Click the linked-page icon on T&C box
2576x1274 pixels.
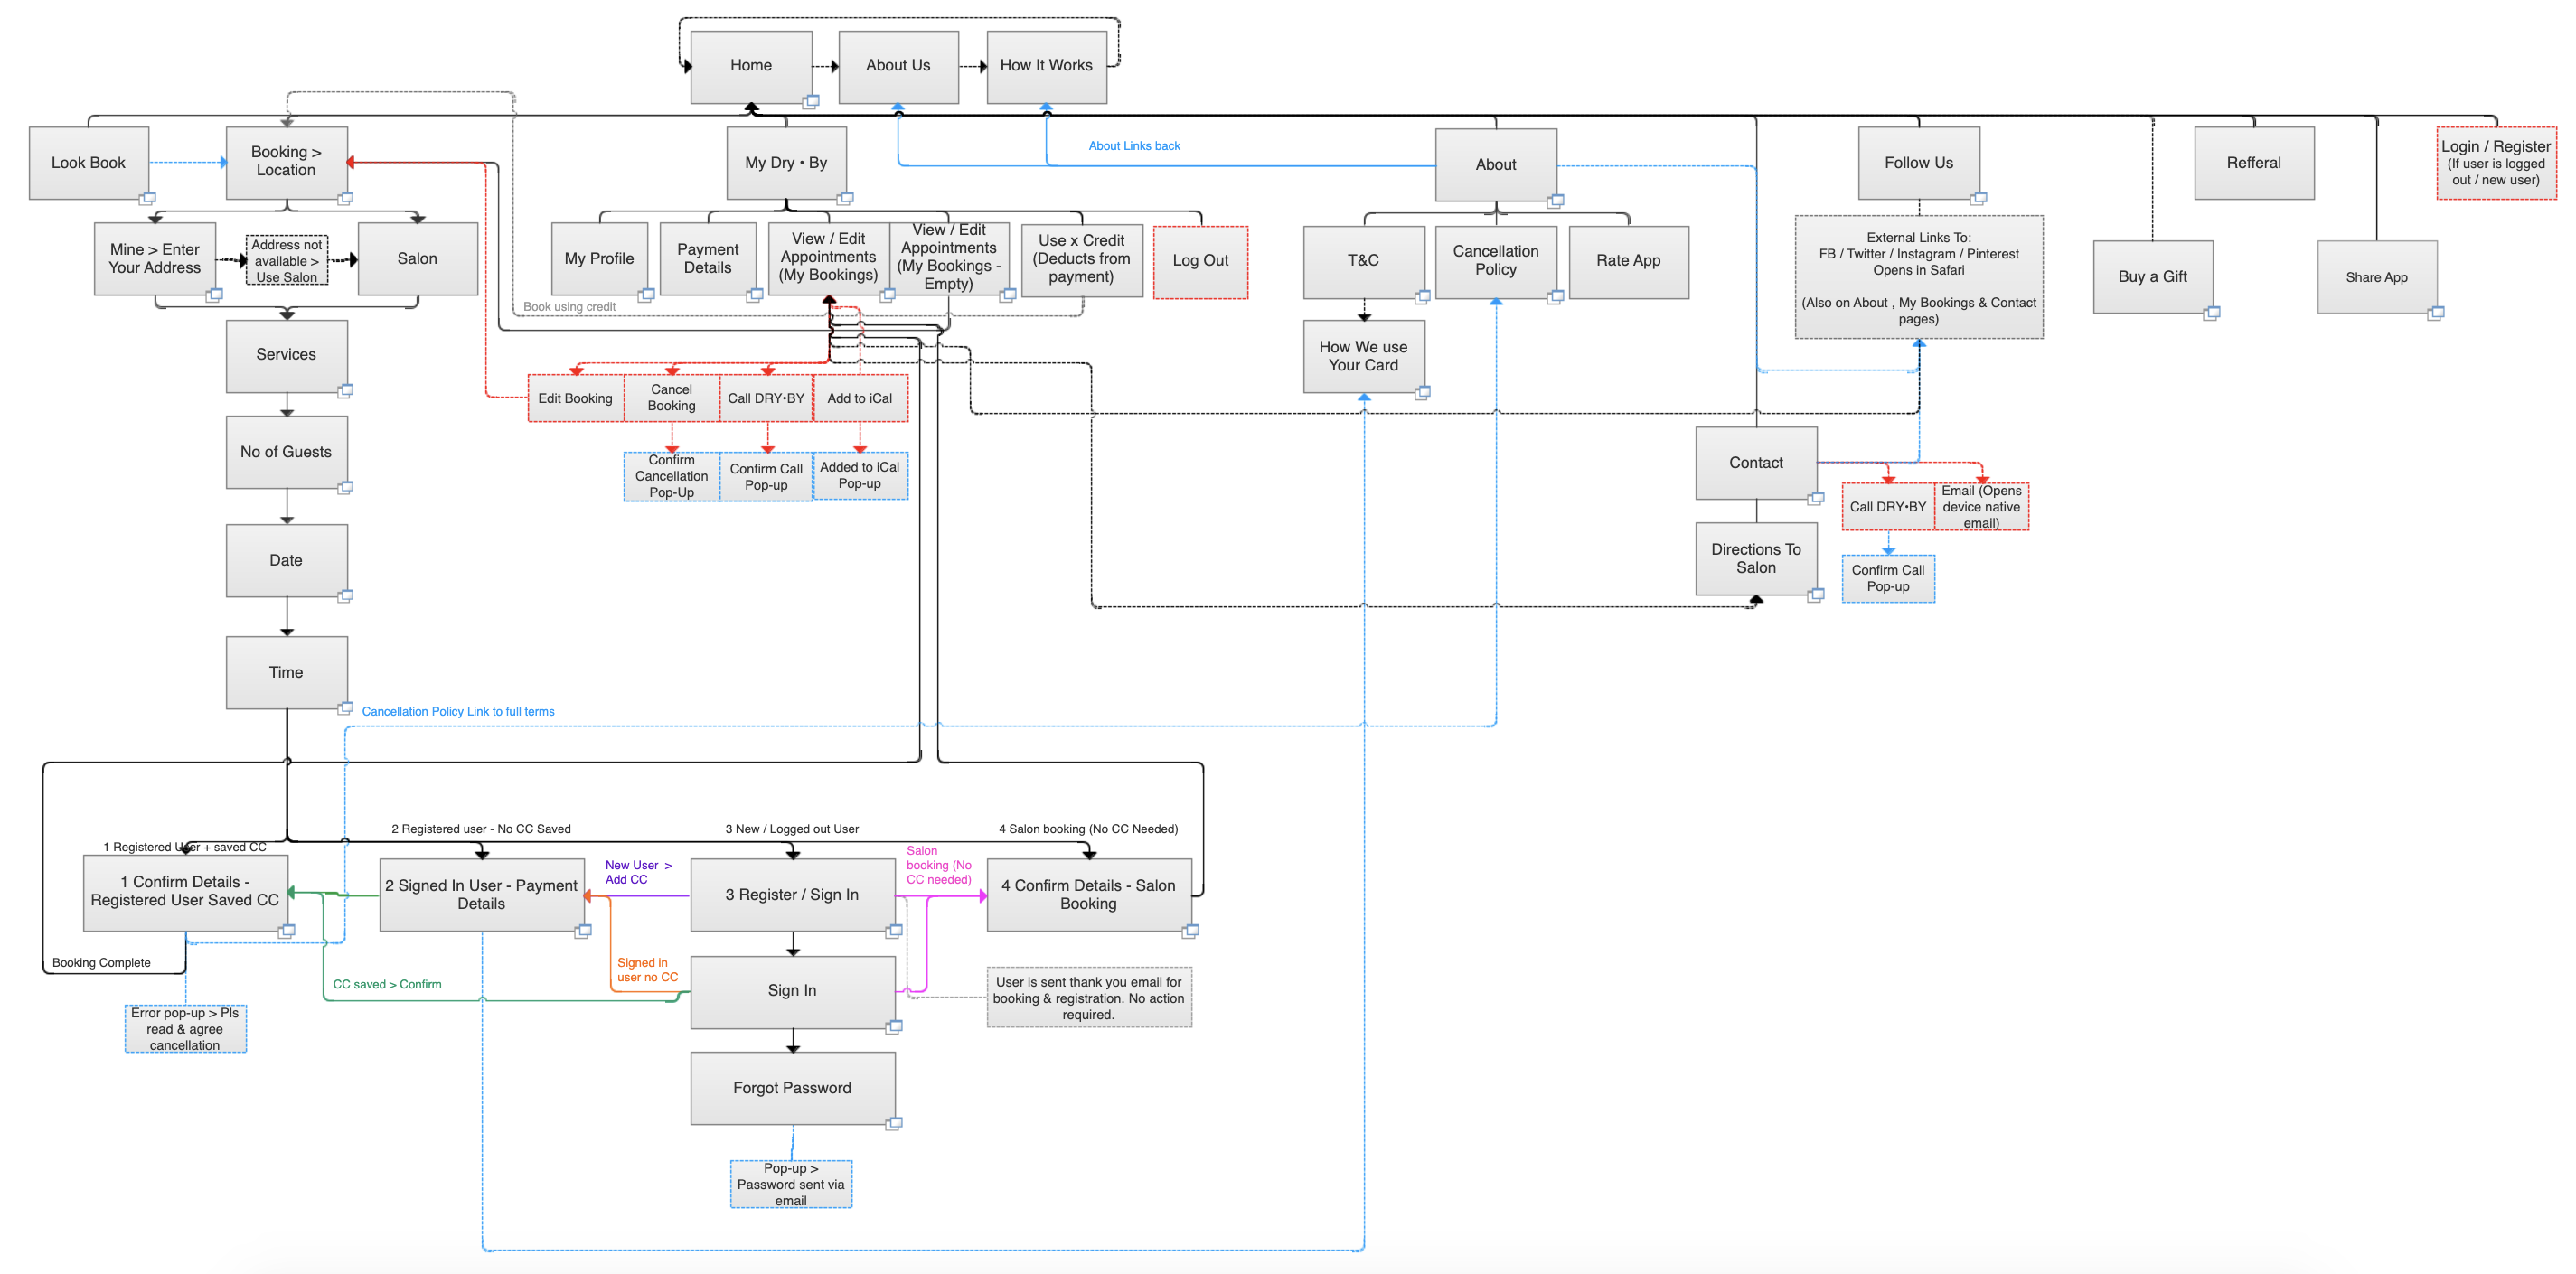click(x=1422, y=297)
